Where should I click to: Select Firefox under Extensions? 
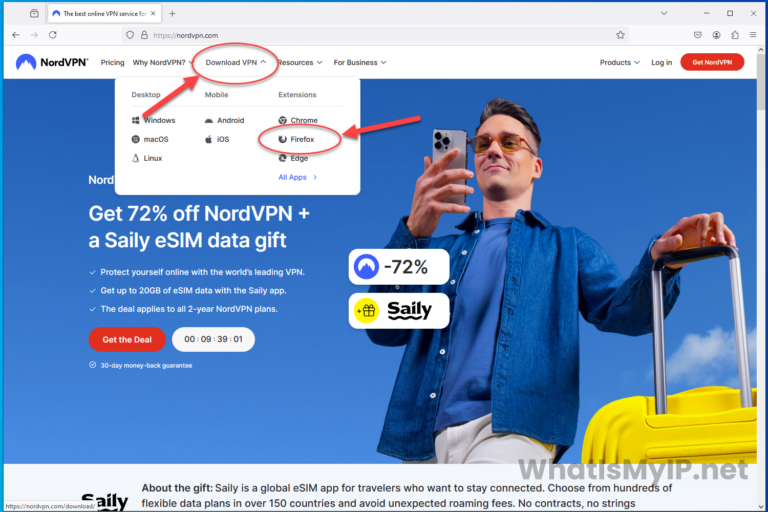click(296, 139)
